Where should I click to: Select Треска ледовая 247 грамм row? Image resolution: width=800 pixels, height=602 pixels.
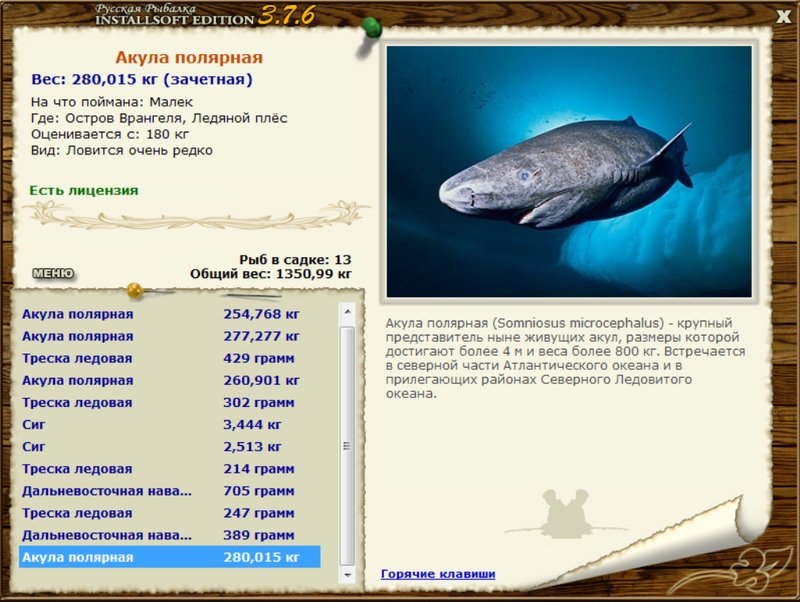point(169,513)
